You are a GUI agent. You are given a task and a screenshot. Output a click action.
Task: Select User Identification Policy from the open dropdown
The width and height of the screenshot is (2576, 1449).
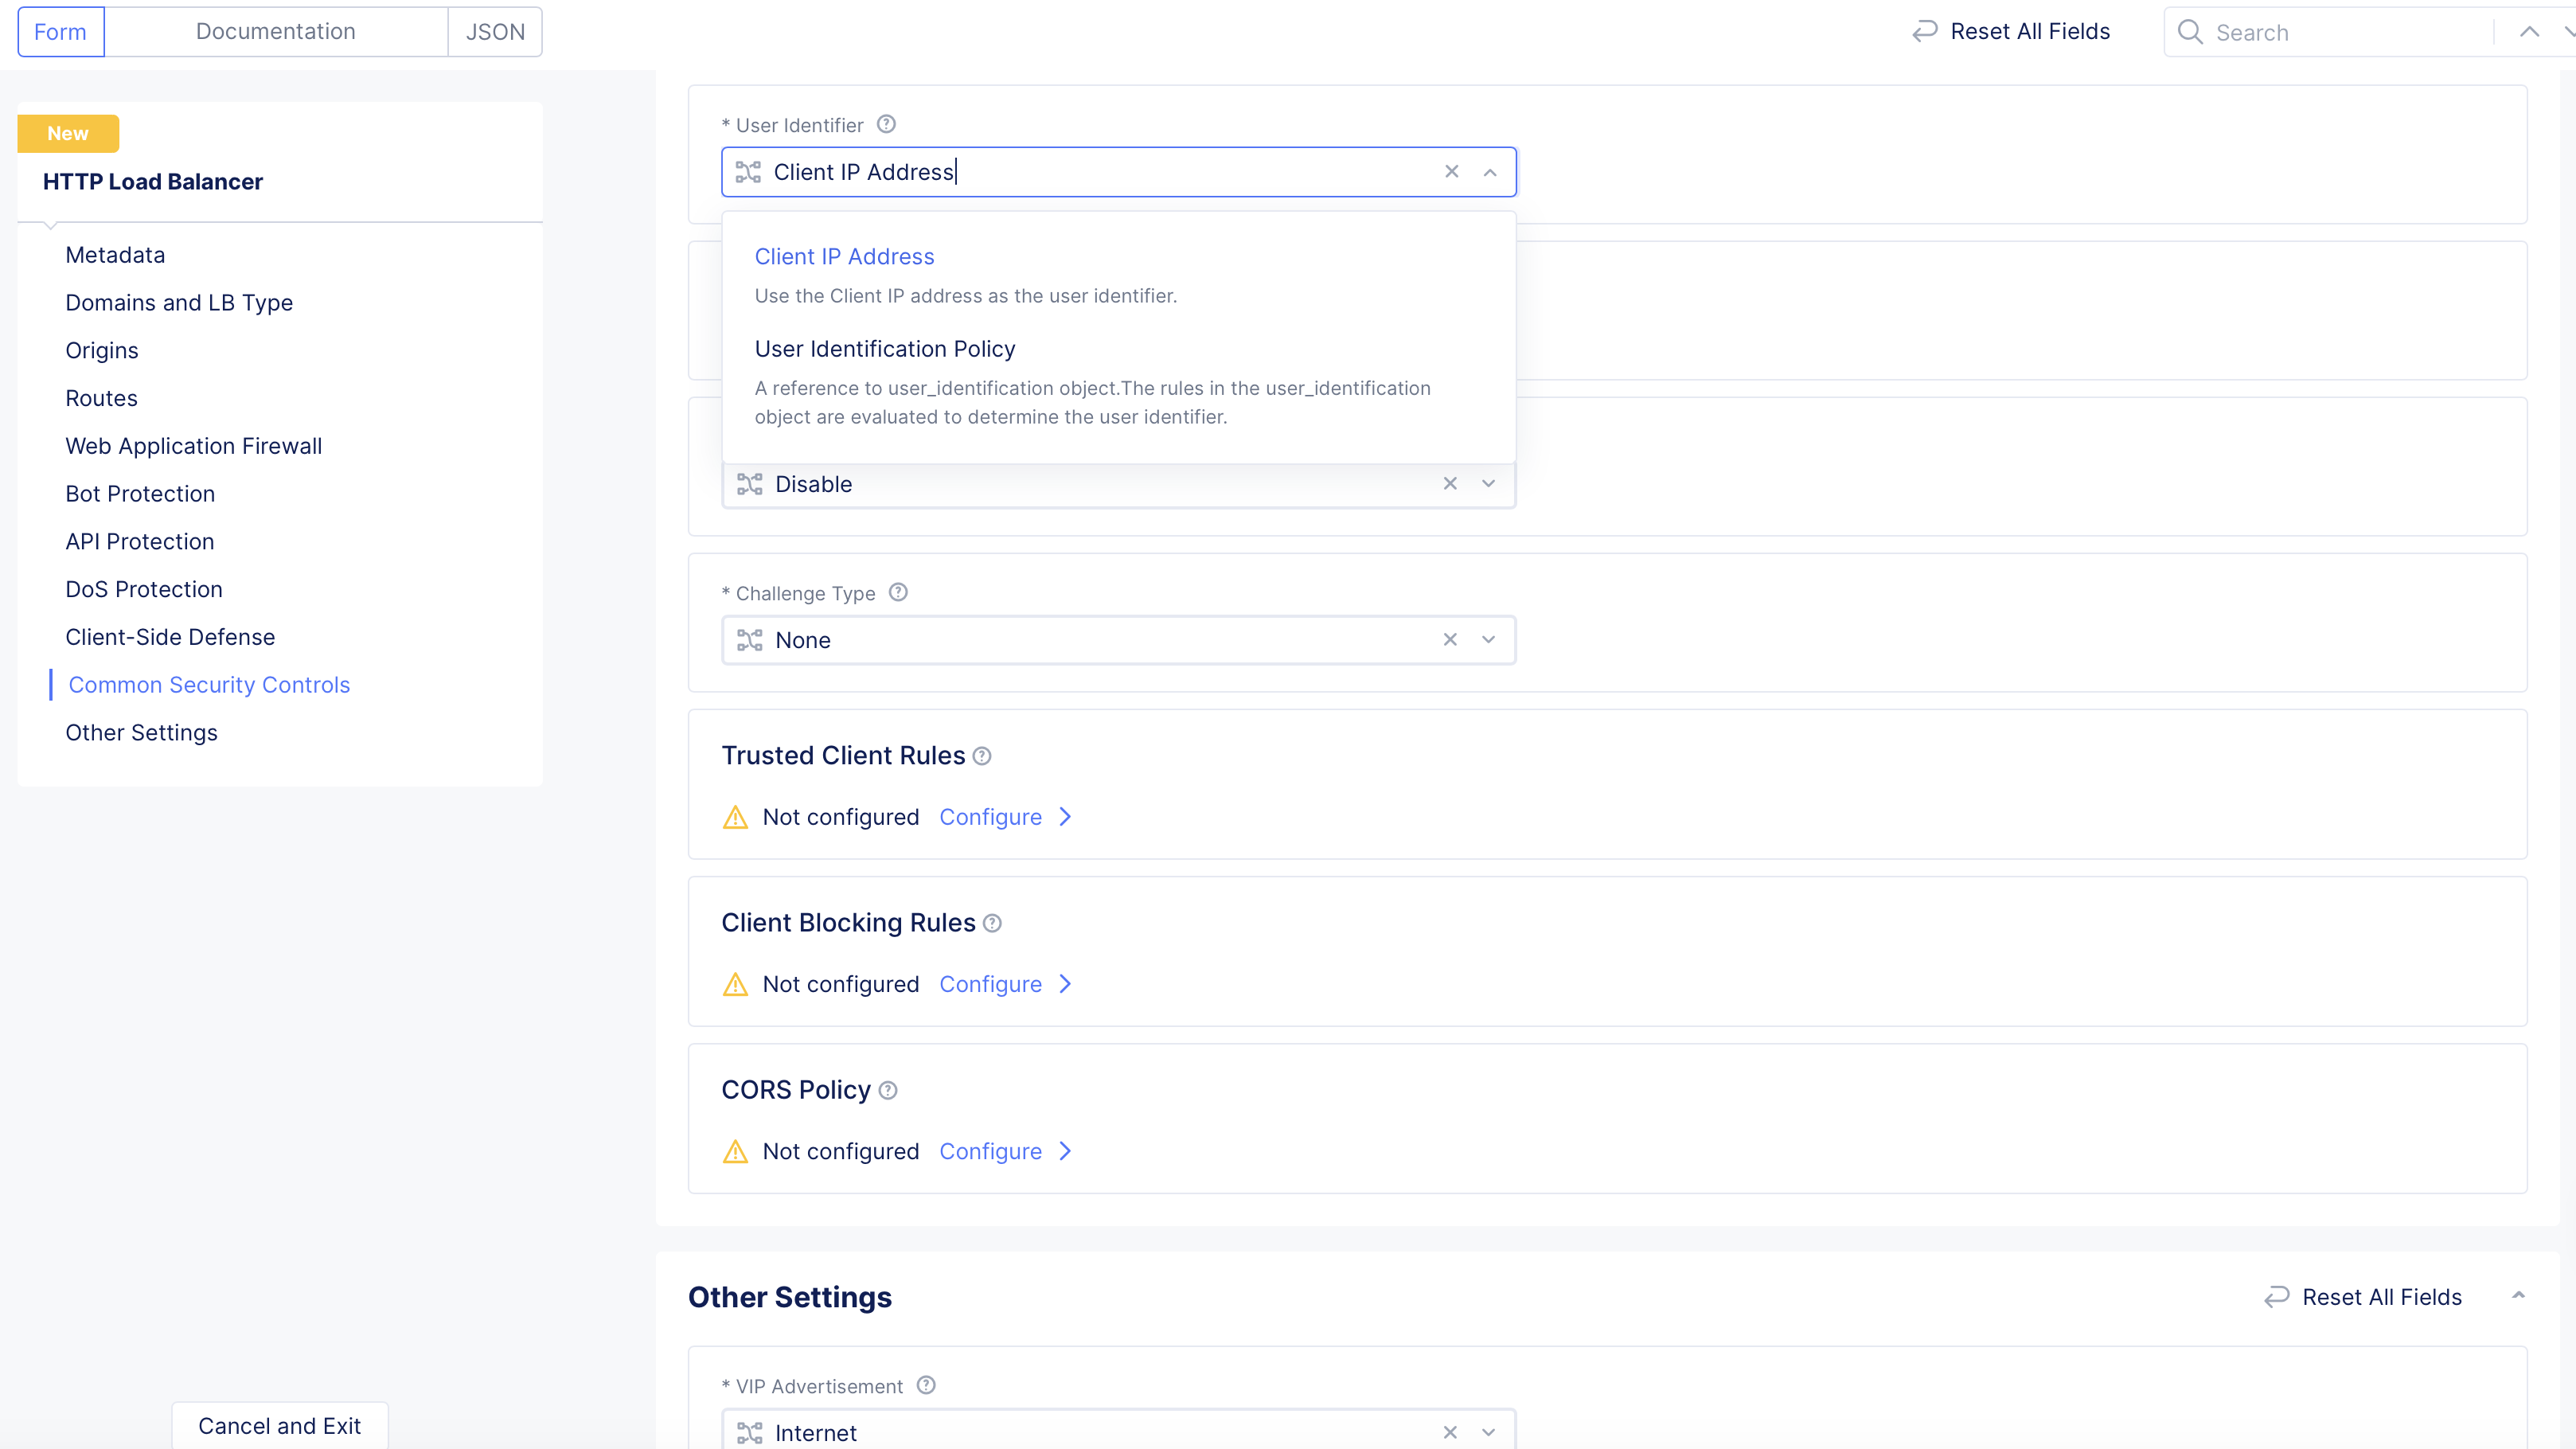[x=884, y=349]
